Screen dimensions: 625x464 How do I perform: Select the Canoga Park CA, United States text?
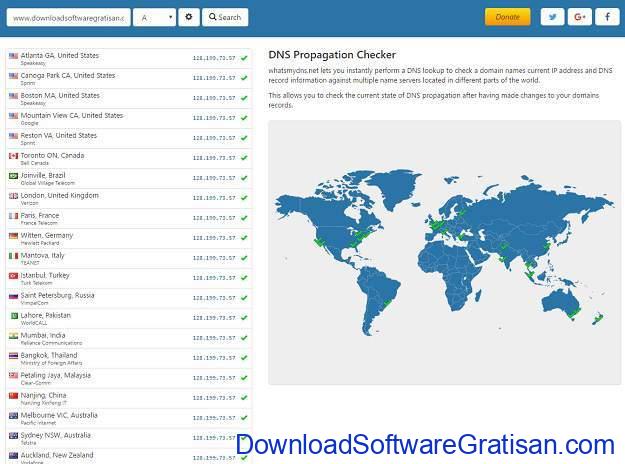click(68, 75)
